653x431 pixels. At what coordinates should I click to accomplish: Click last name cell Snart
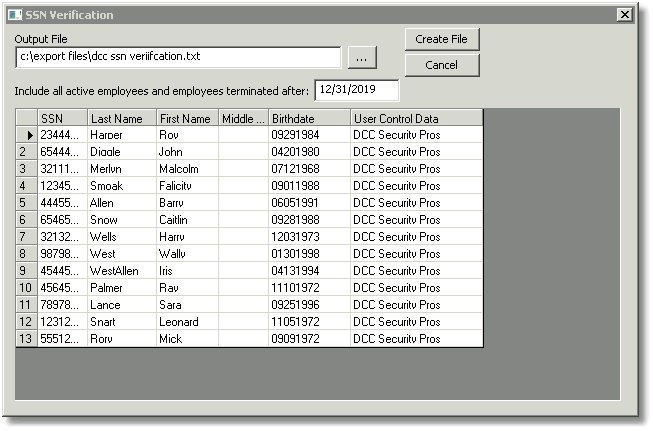click(122, 322)
